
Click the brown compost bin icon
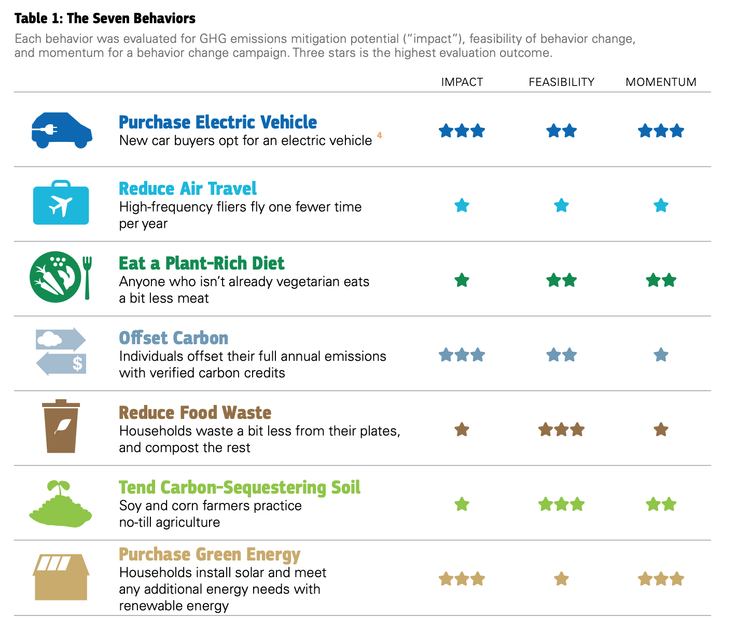click(61, 426)
